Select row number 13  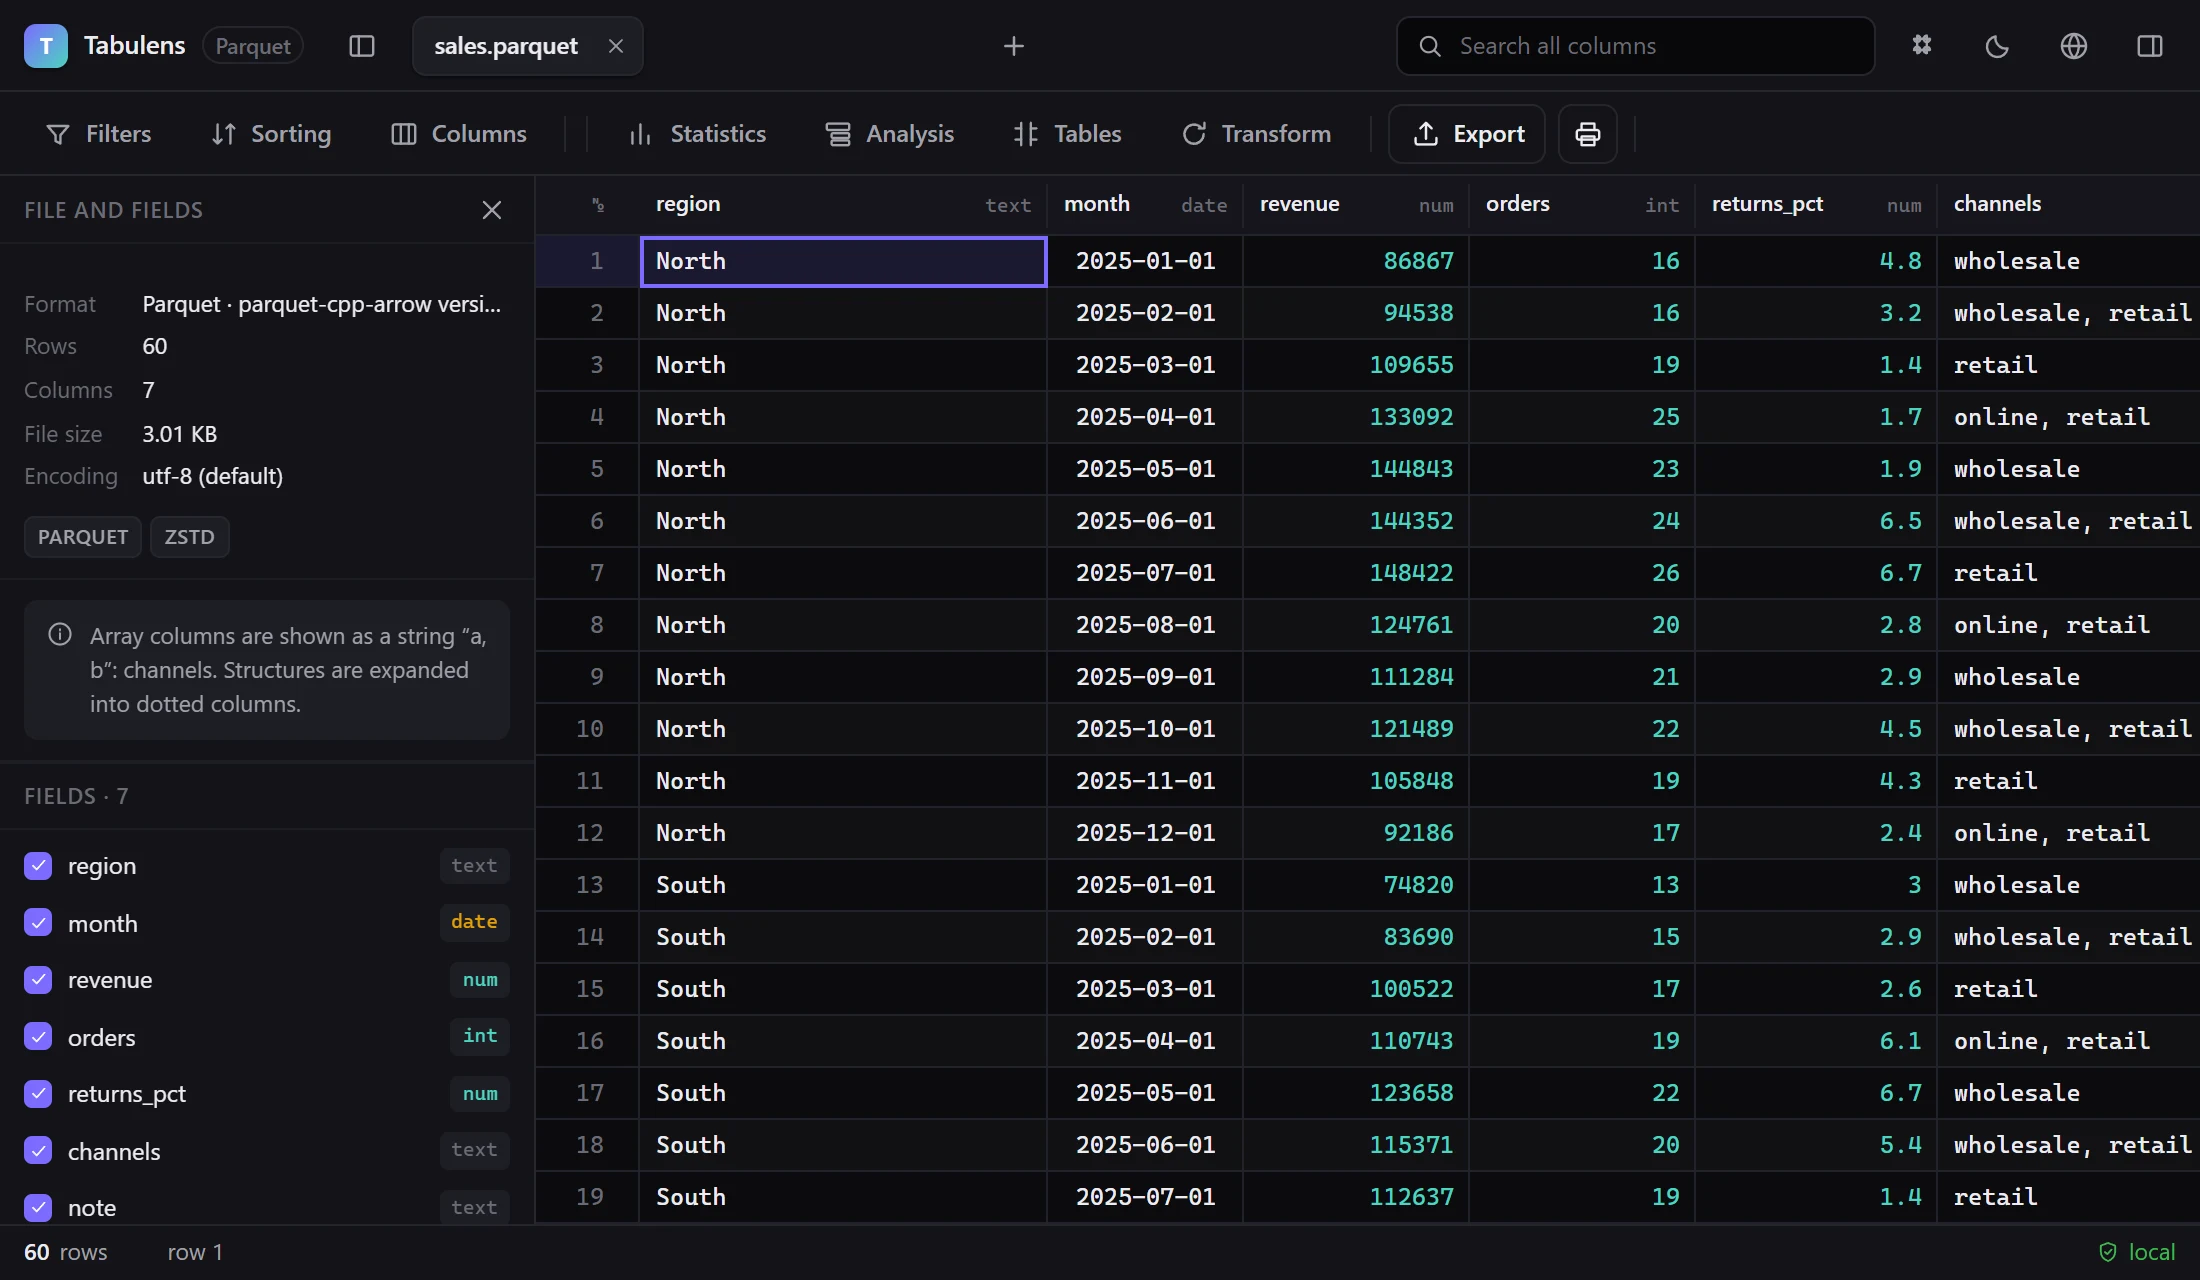tap(589, 885)
